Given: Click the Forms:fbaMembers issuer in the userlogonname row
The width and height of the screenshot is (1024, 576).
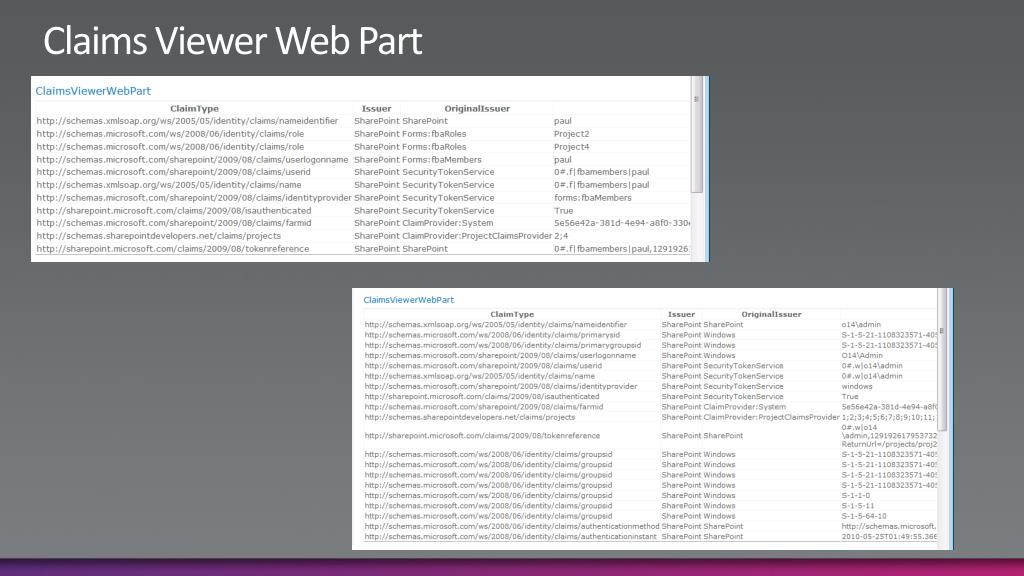Looking at the screenshot, I should click(442, 159).
